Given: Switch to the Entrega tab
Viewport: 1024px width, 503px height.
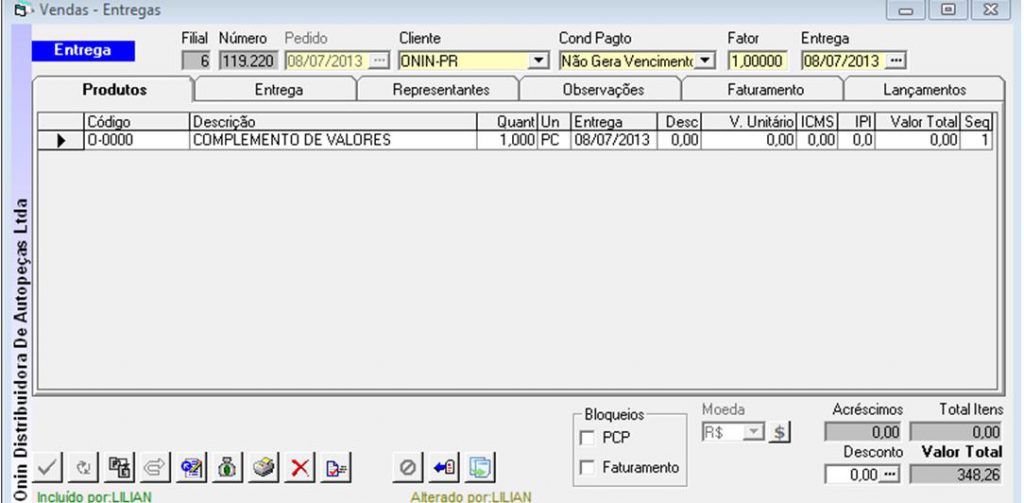Looking at the screenshot, I should click(278, 90).
